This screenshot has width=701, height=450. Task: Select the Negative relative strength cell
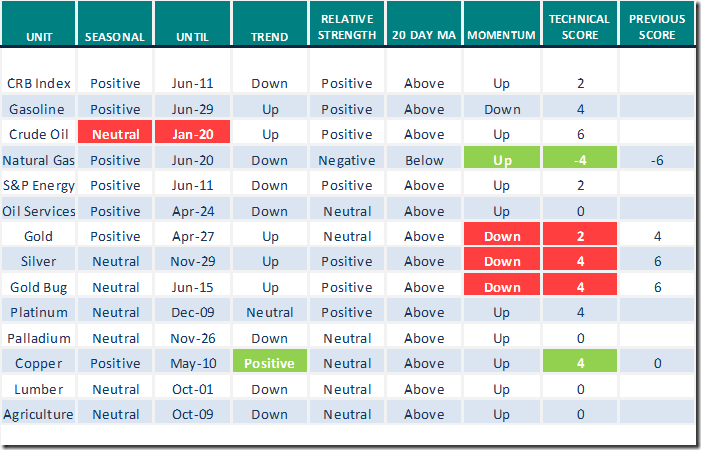point(347,160)
